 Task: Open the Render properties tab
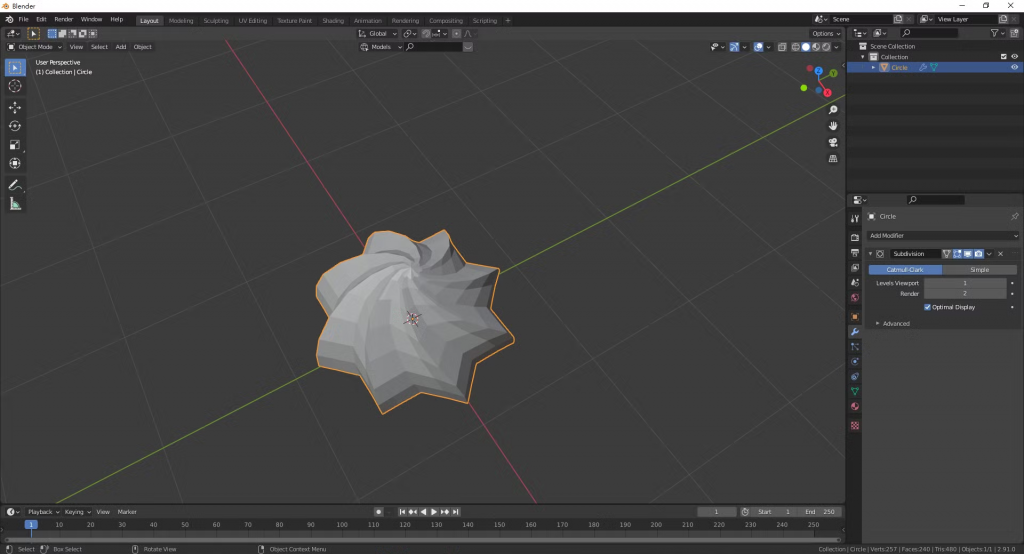pos(854,238)
